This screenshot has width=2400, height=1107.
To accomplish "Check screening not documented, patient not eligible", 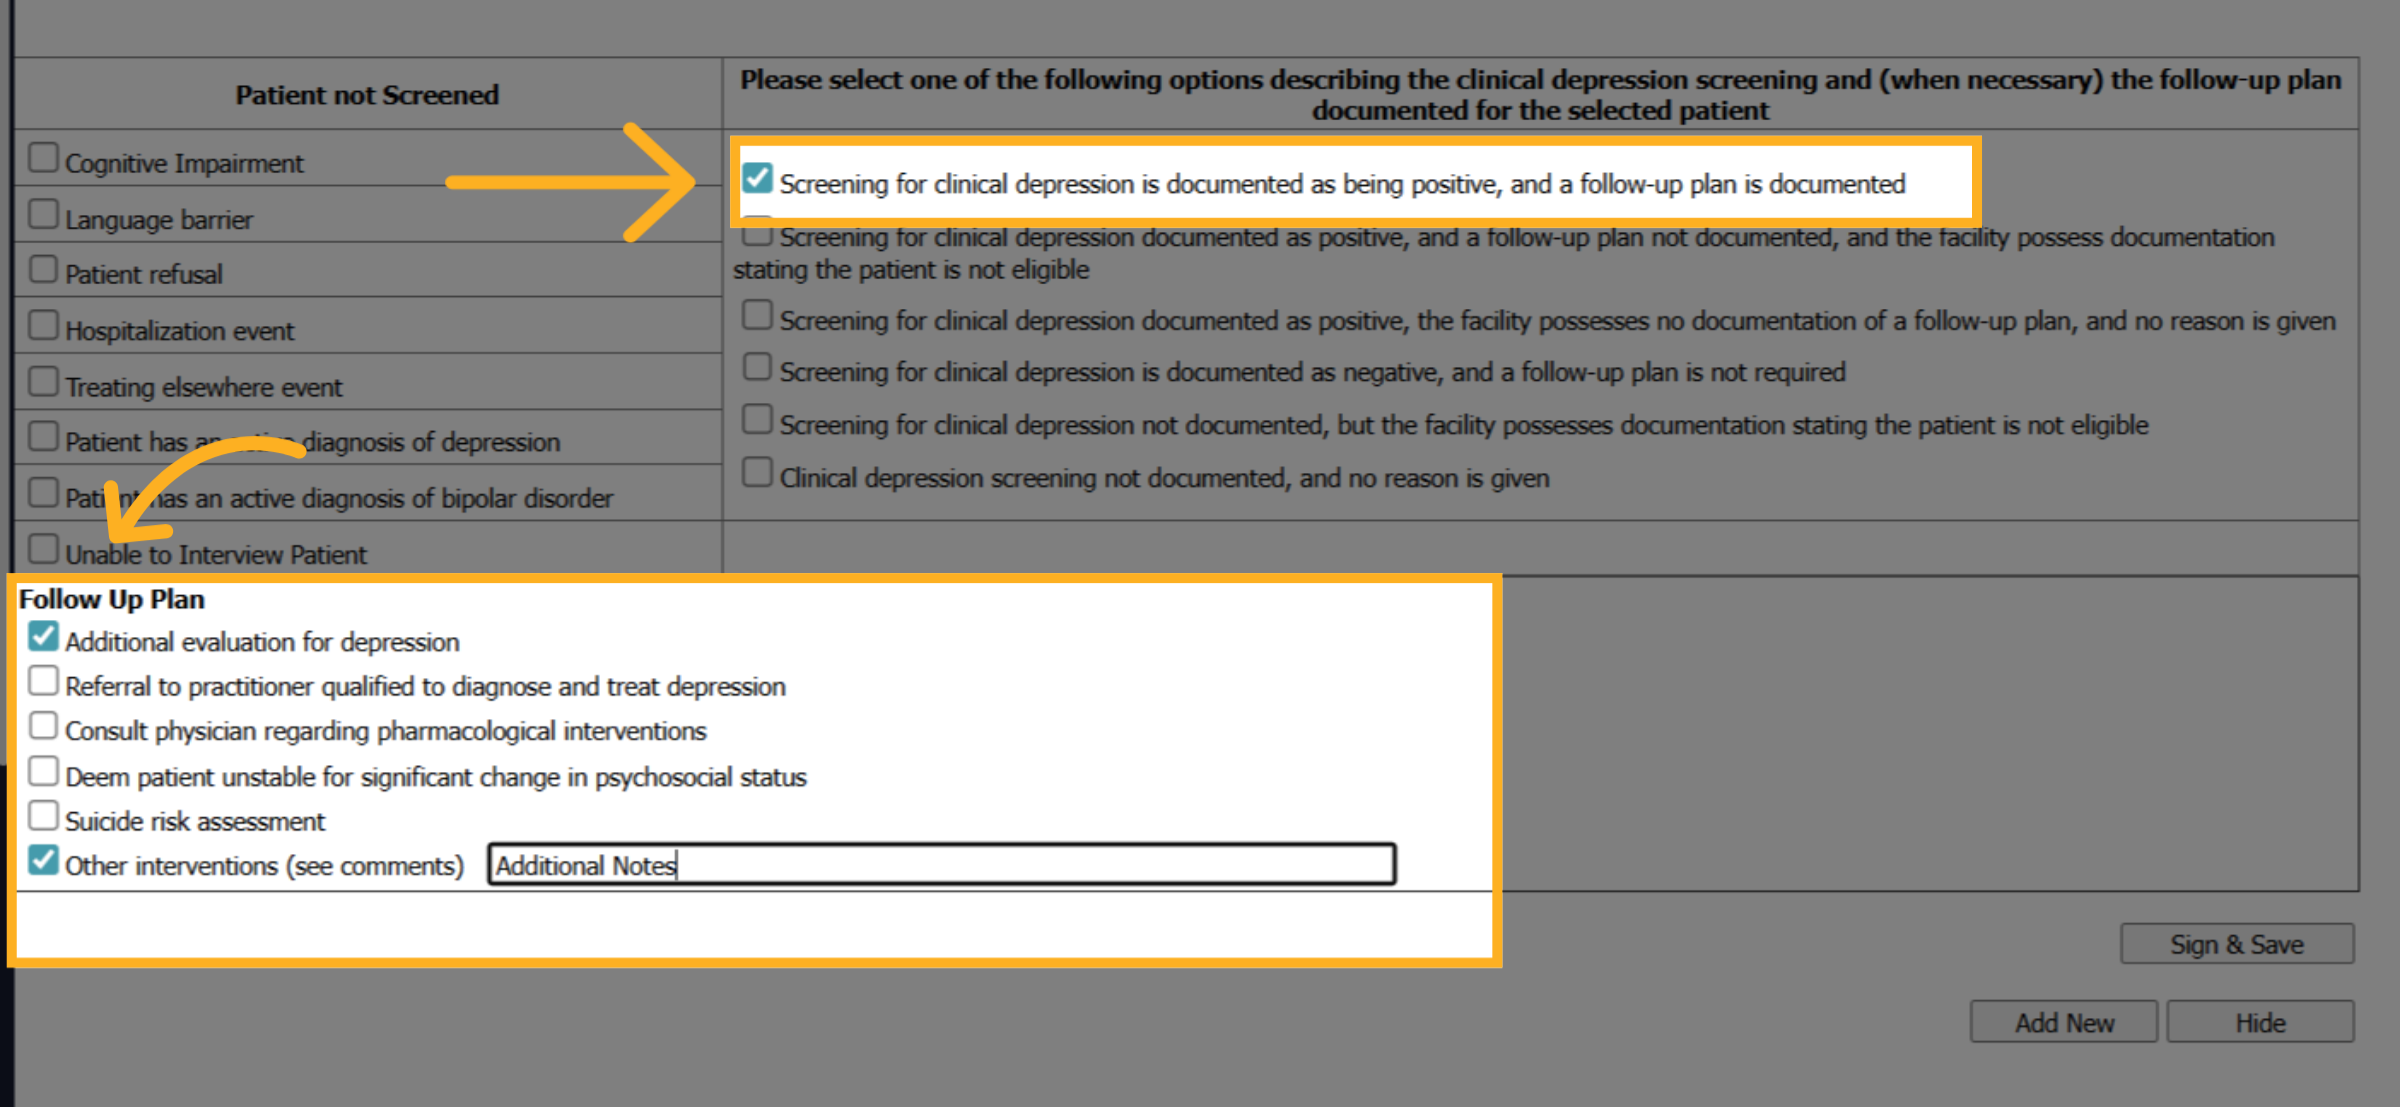I will pyautogui.click(x=757, y=419).
